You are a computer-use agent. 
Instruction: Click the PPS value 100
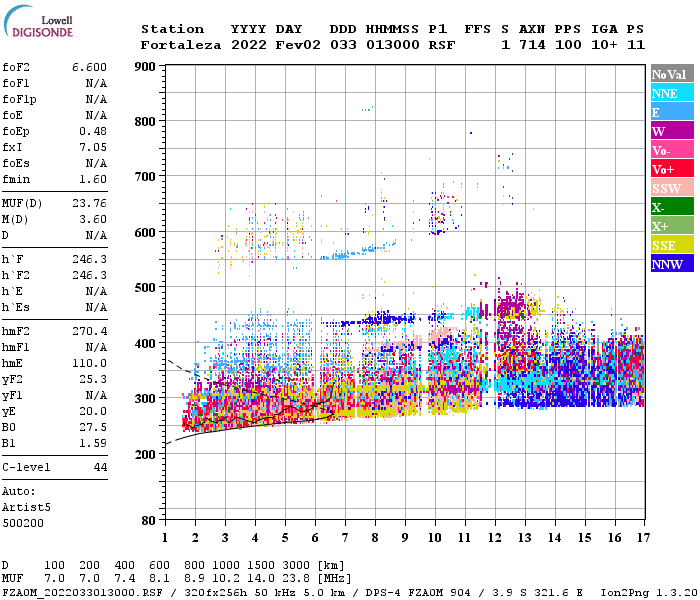pos(568,45)
